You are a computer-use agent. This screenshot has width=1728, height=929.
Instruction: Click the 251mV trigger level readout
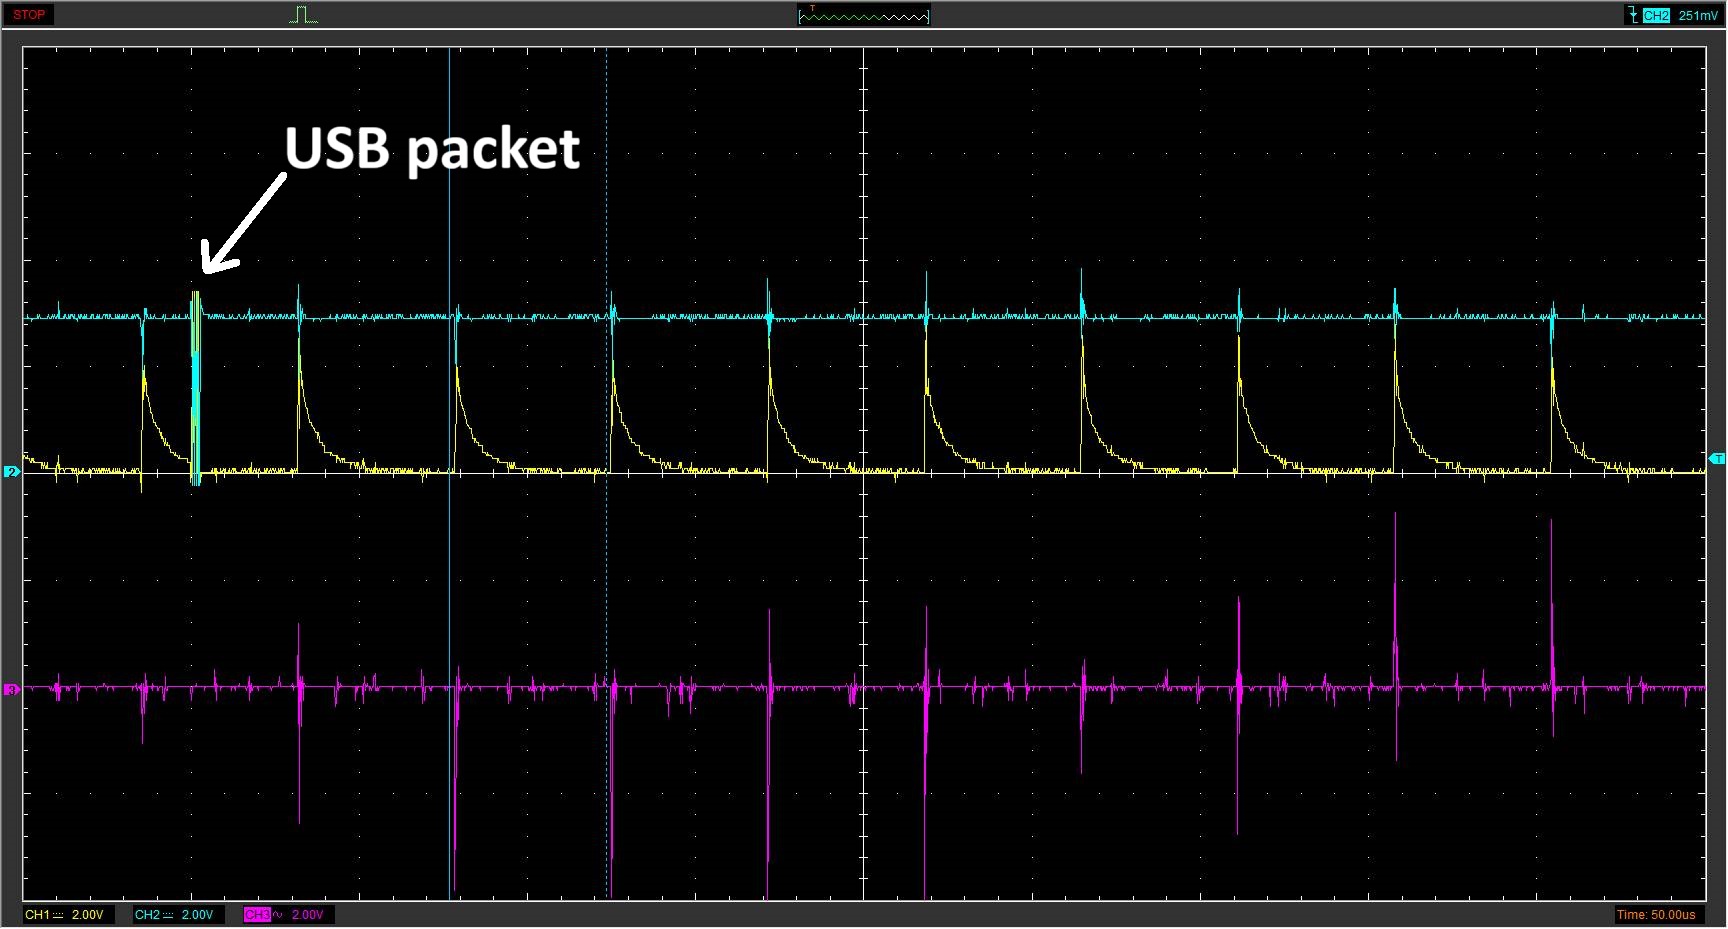pyautogui.click(x=1697, y=15)
